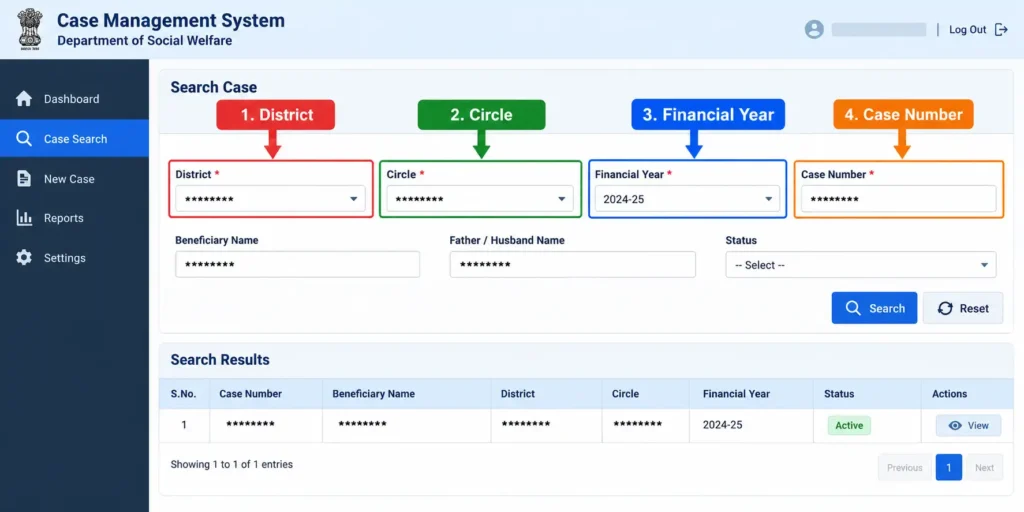Click the District column header in results

tap(518, 394)
